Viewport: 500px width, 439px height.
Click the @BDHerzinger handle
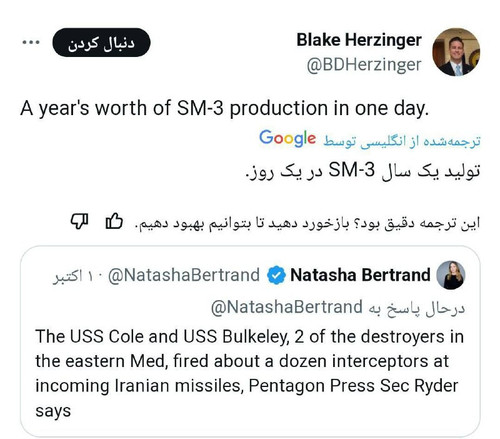pyautogui.click(x=364, y=65)
